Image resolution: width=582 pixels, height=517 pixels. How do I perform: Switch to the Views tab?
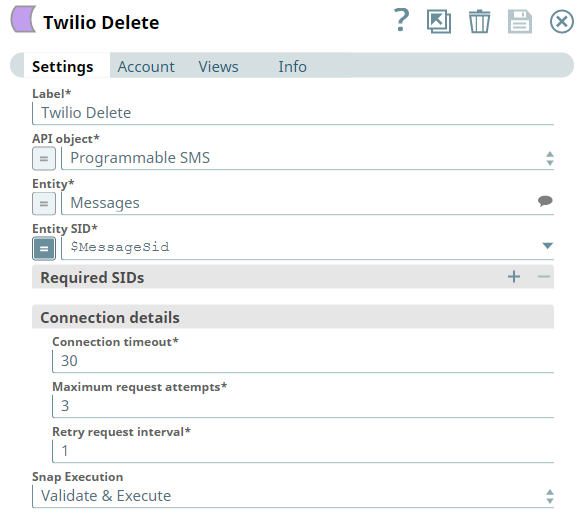[218, 67]
